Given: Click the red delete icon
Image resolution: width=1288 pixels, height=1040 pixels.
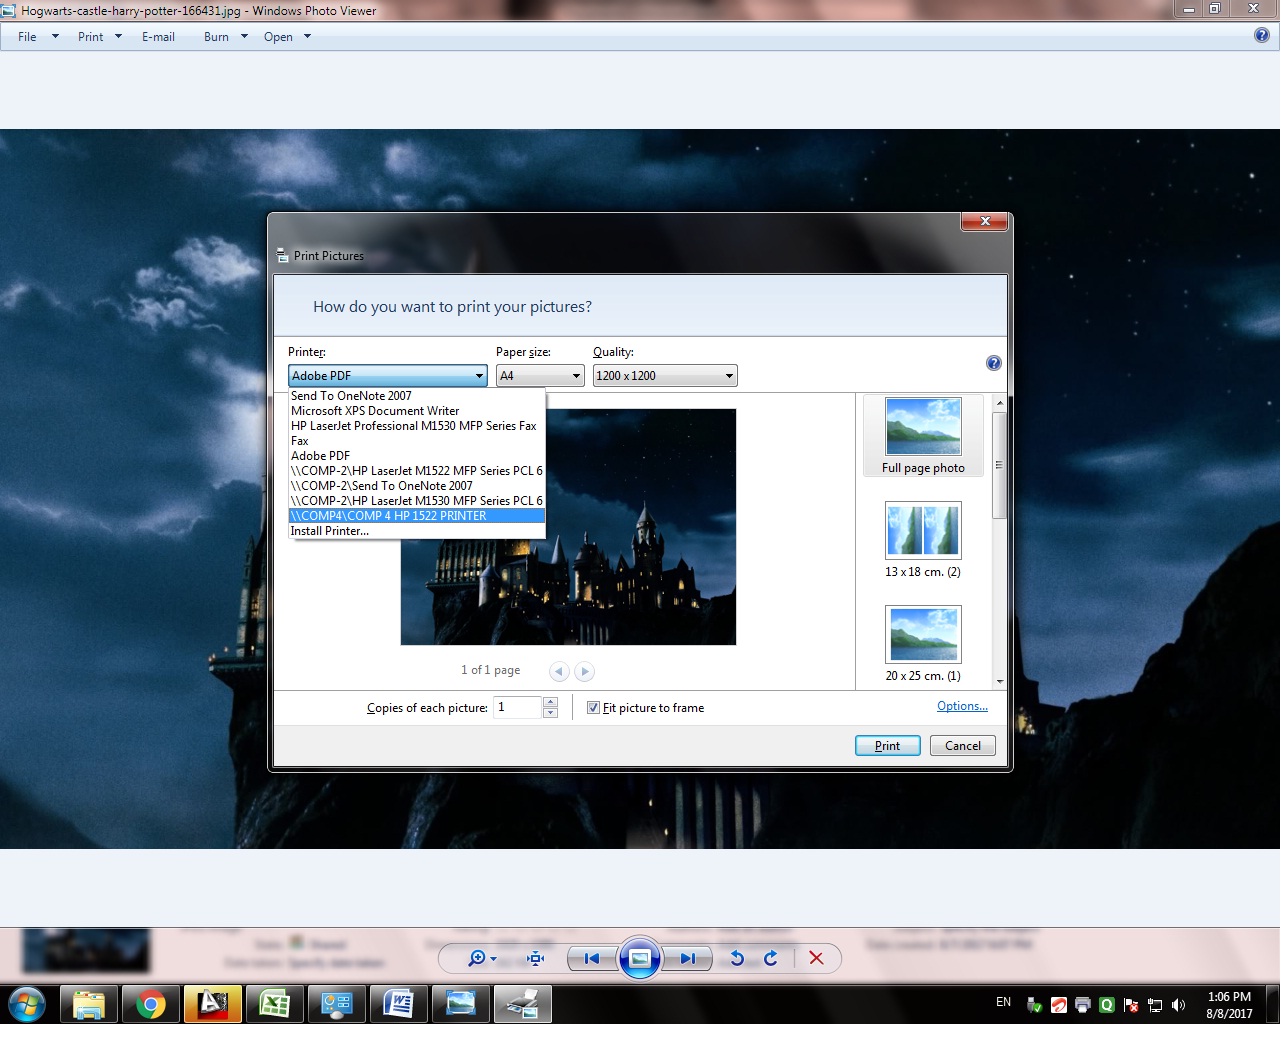Looking at the screenshot, I should point(816,958).
